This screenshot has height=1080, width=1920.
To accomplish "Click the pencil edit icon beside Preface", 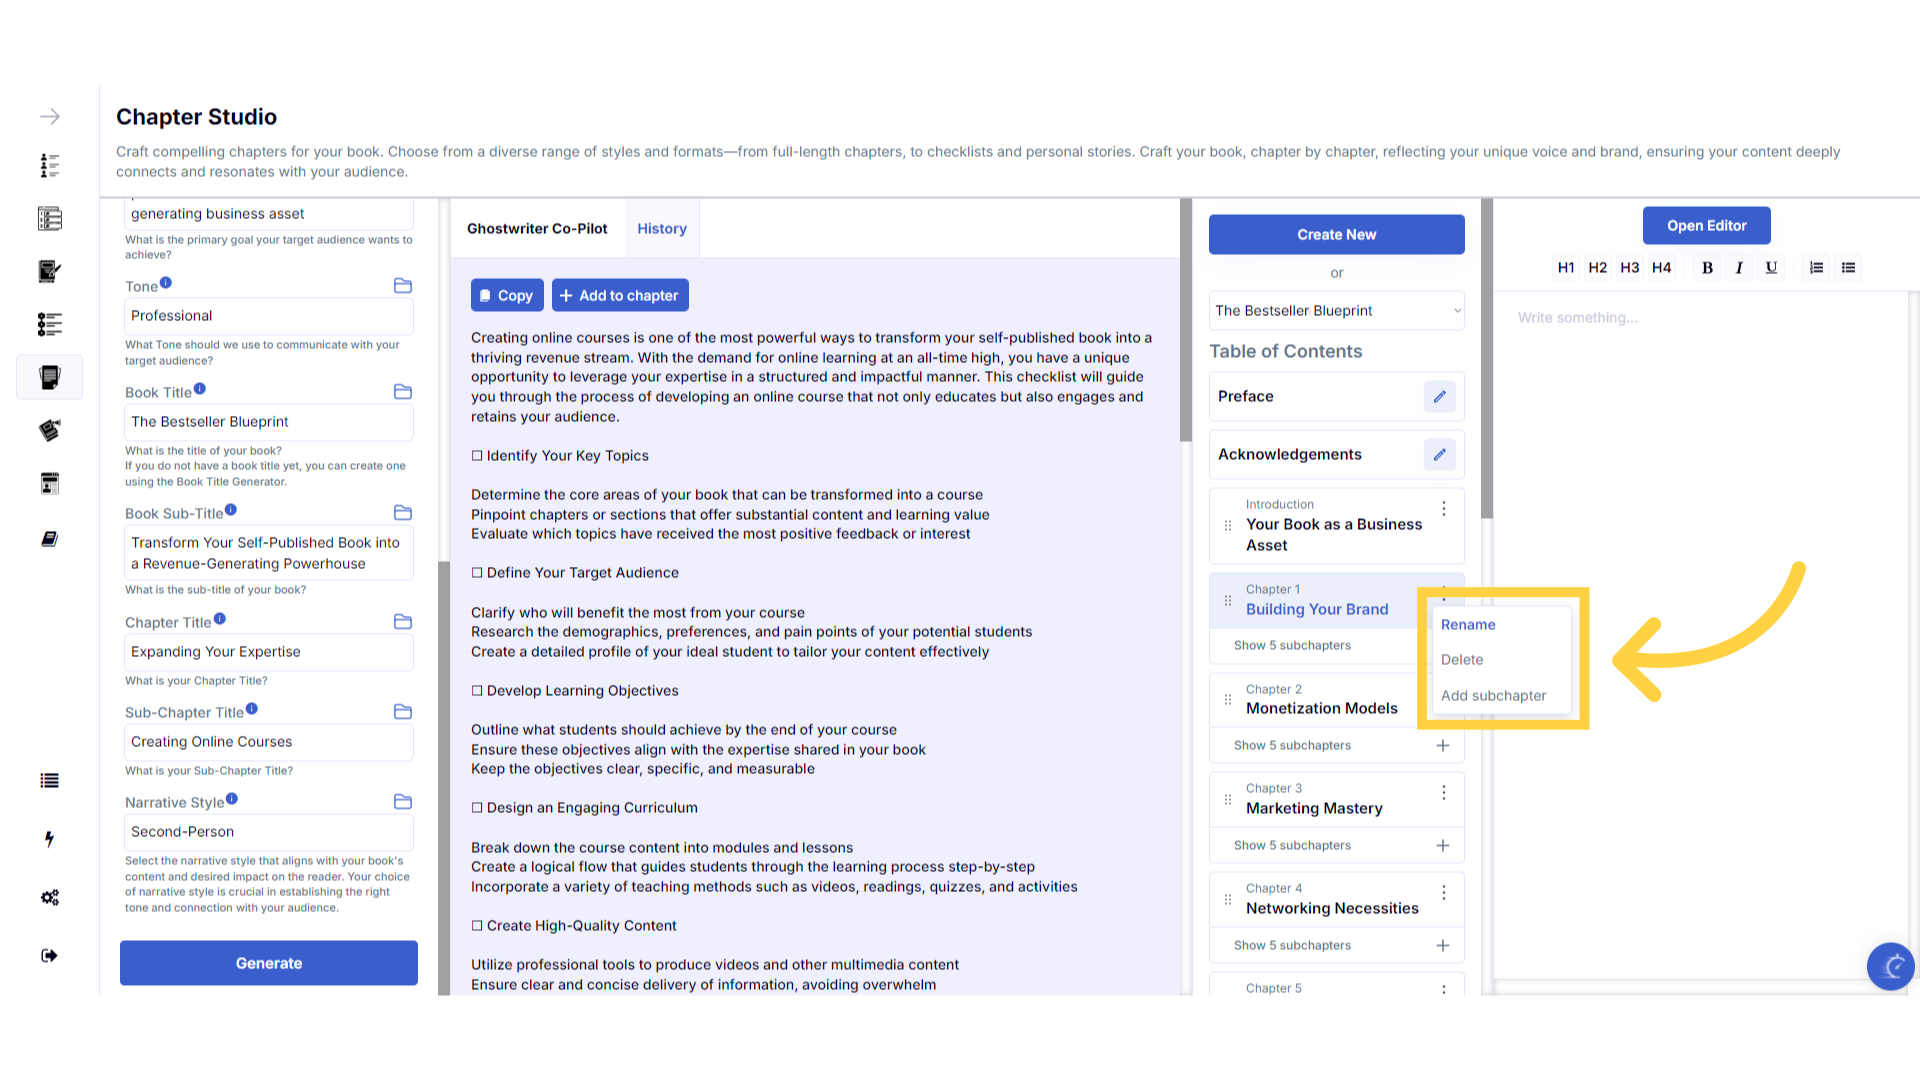I will pyautogui.click(x=1439, y=397).
